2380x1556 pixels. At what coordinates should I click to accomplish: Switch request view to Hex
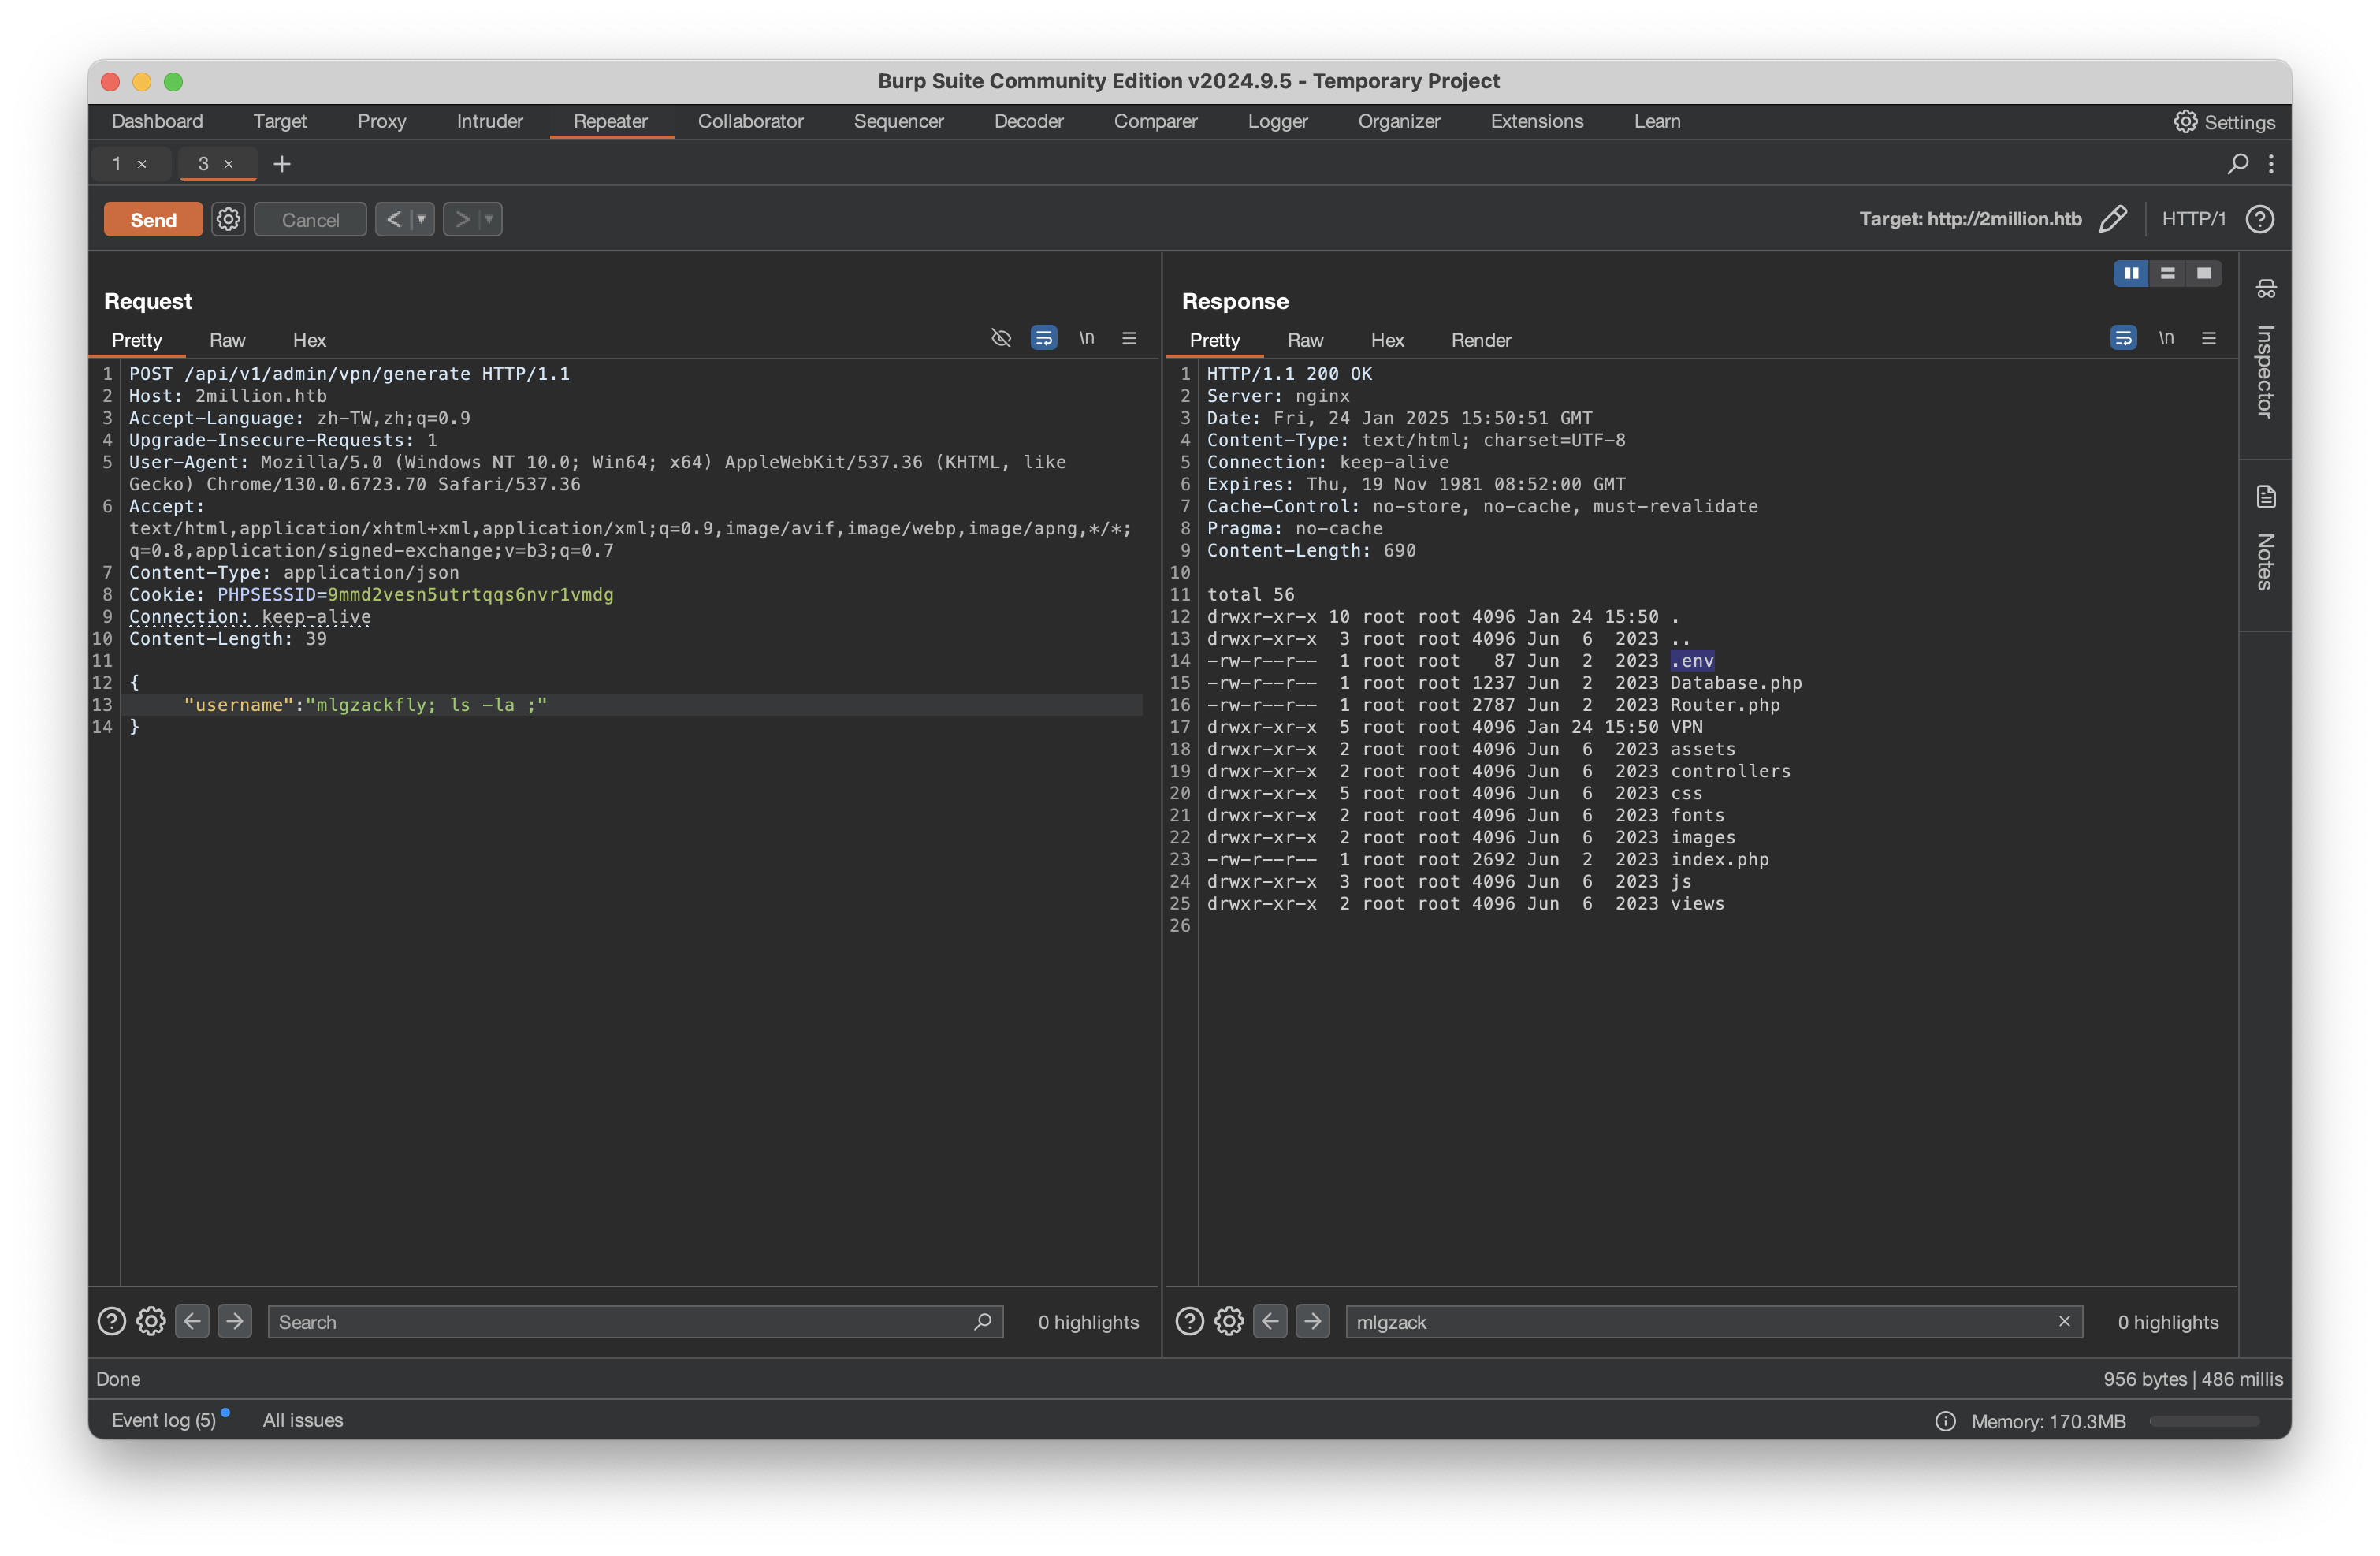click(309, 340)
